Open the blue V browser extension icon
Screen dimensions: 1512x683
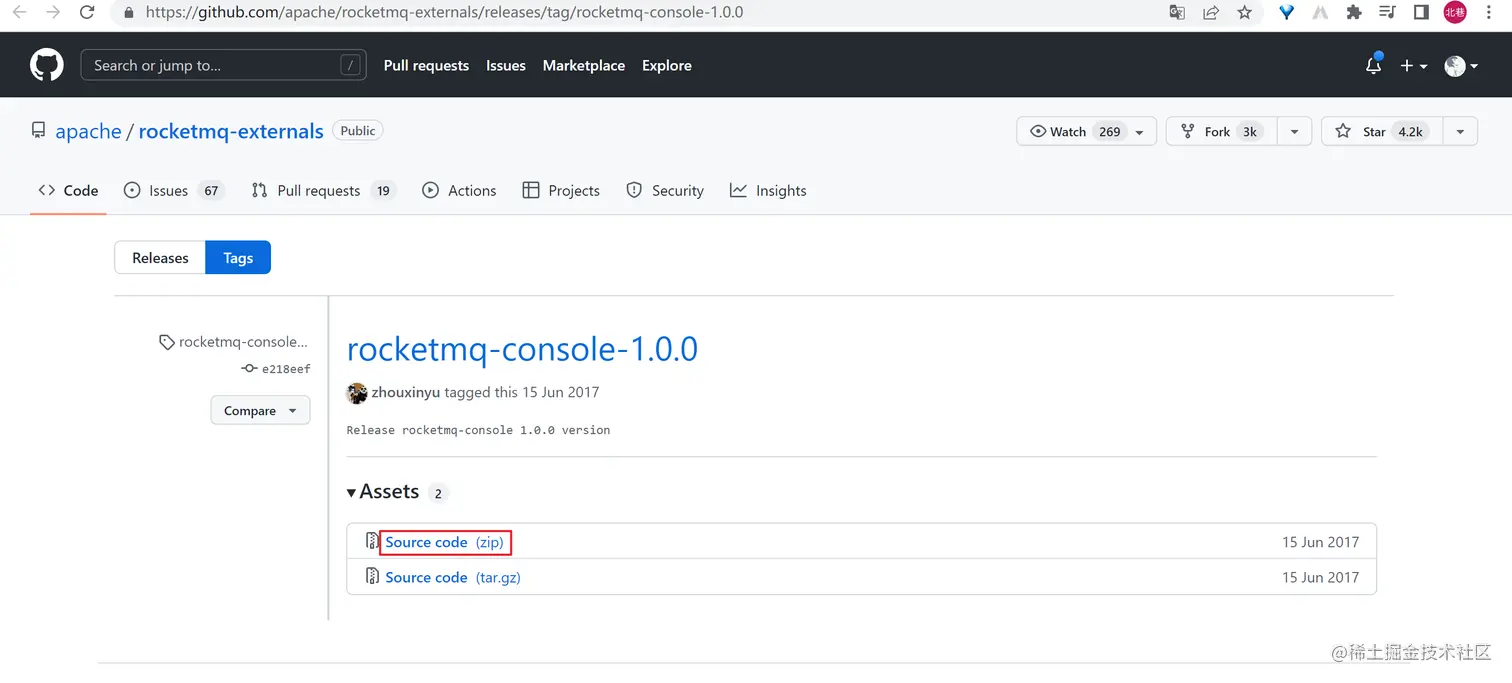pyautogui.click(x=1287, y=13)
